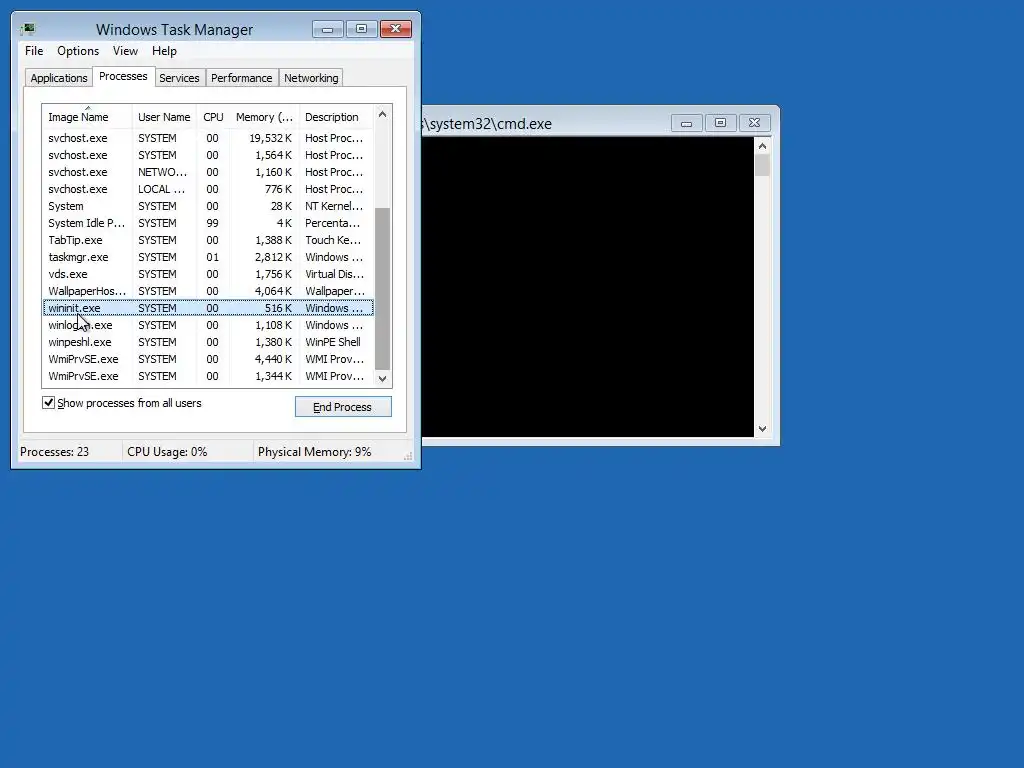Click the Virtual Dis... description cell
Image resolution: width=1024 pixels, height=768 pixels.
coord(334,274)
